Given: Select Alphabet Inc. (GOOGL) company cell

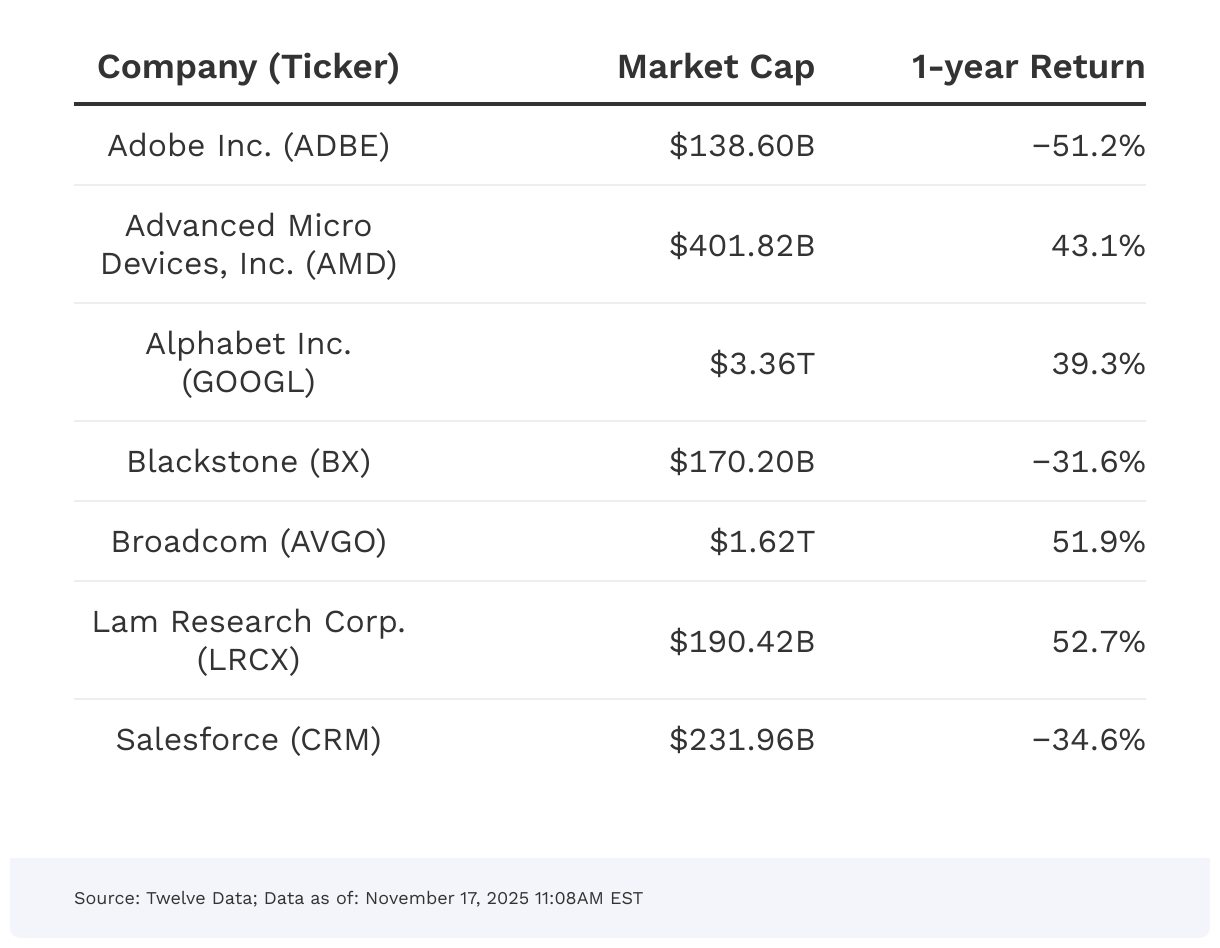Looking at the screenshot, I should pos(248,363).
